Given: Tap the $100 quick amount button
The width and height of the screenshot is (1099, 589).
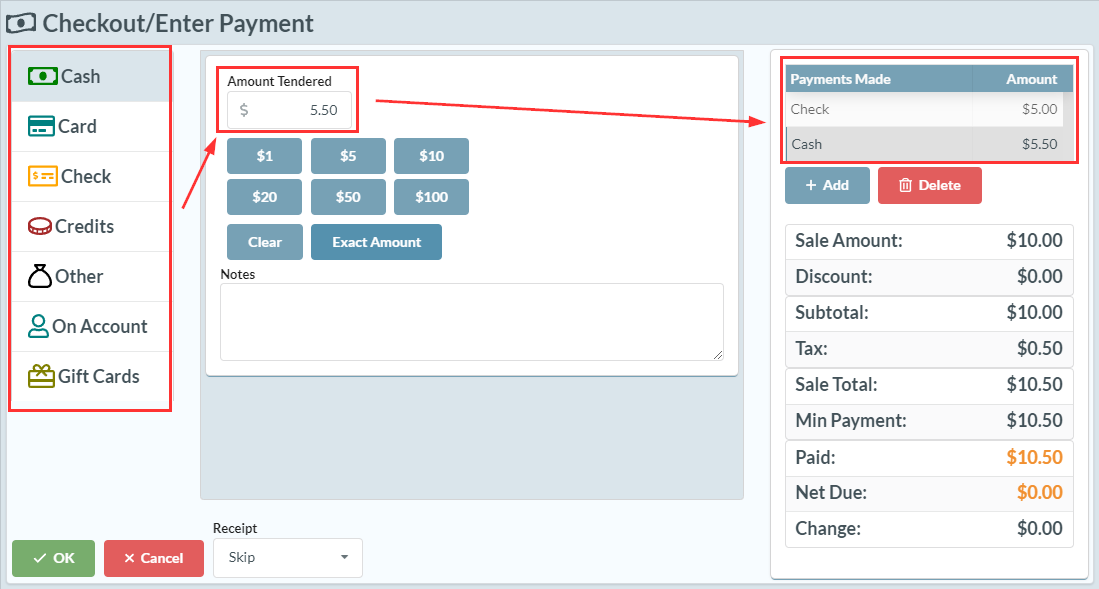Looking at the screenshot, I should (431, 197).
